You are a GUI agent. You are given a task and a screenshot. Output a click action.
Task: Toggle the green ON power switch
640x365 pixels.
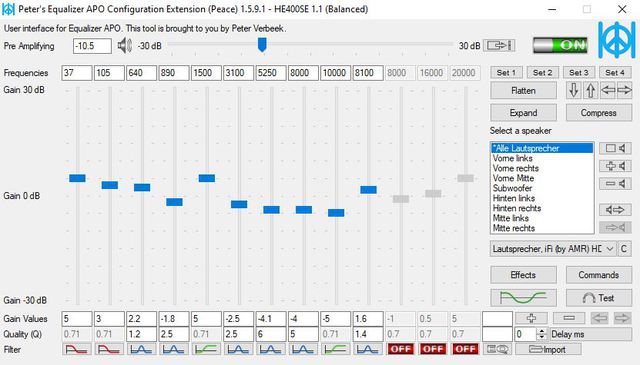(560, 45)
